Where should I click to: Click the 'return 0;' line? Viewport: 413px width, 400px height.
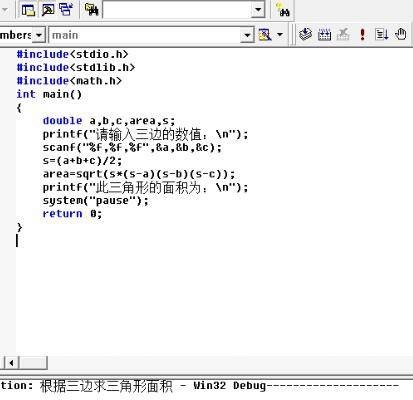click(72, 214)
